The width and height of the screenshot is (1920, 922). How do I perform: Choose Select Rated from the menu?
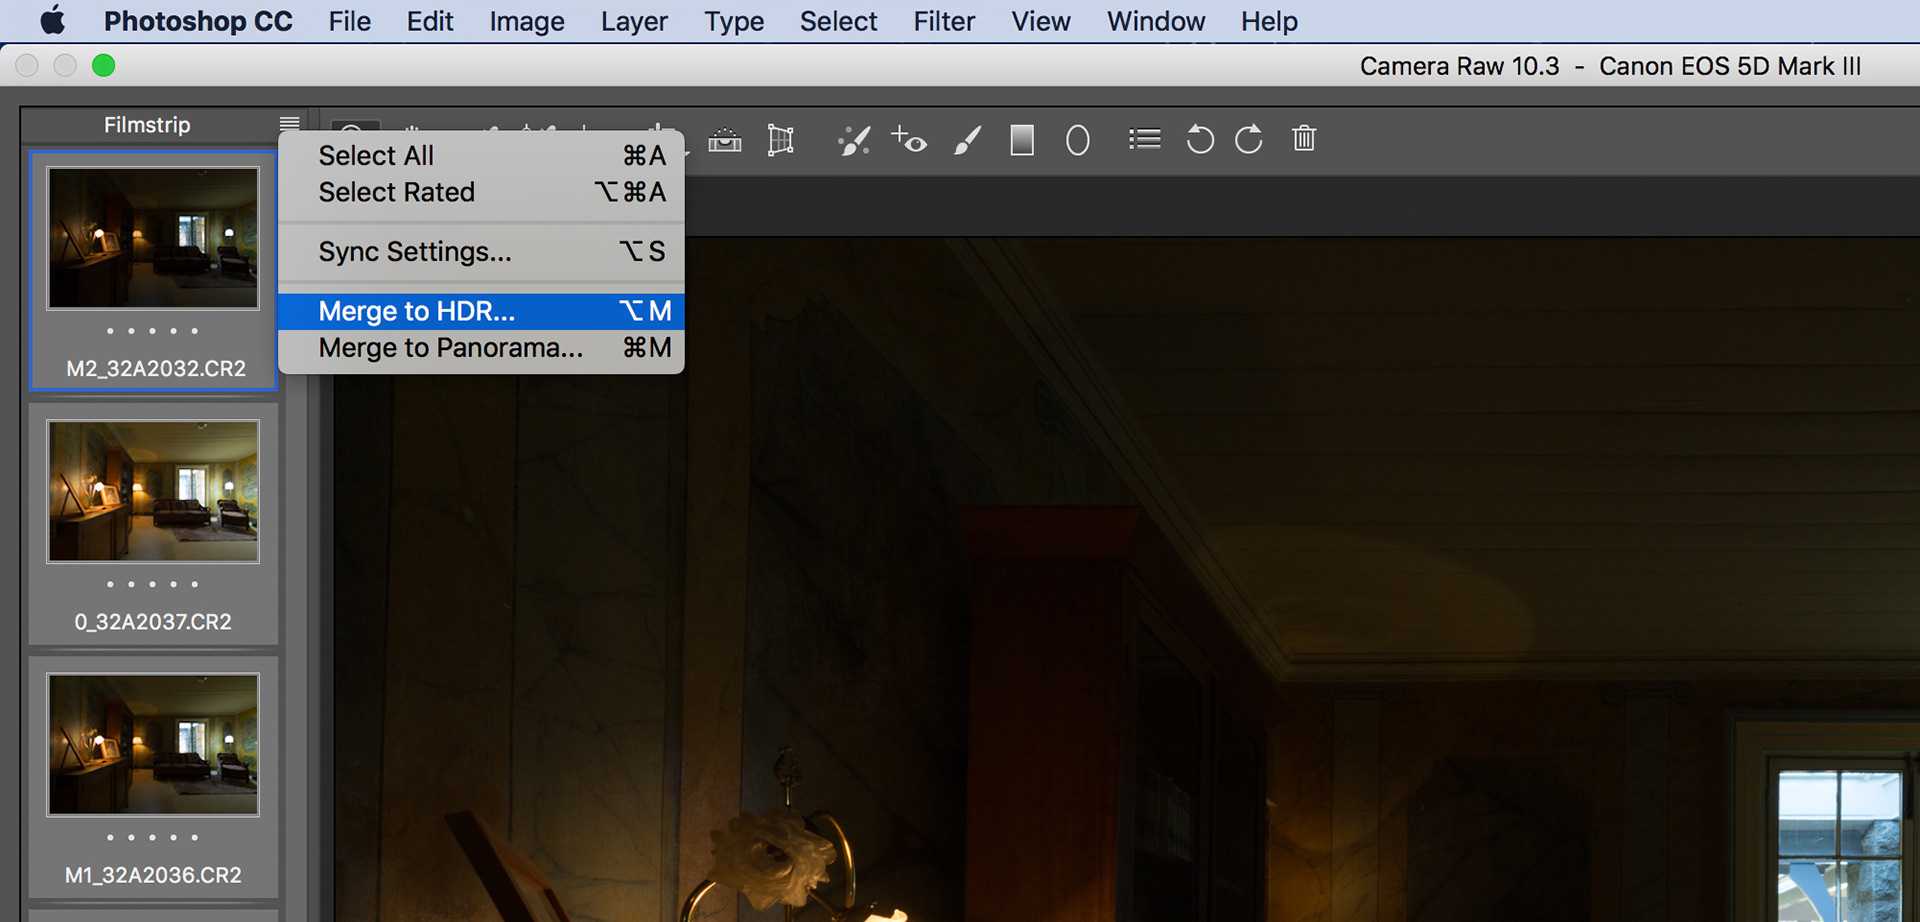point(481,192)
